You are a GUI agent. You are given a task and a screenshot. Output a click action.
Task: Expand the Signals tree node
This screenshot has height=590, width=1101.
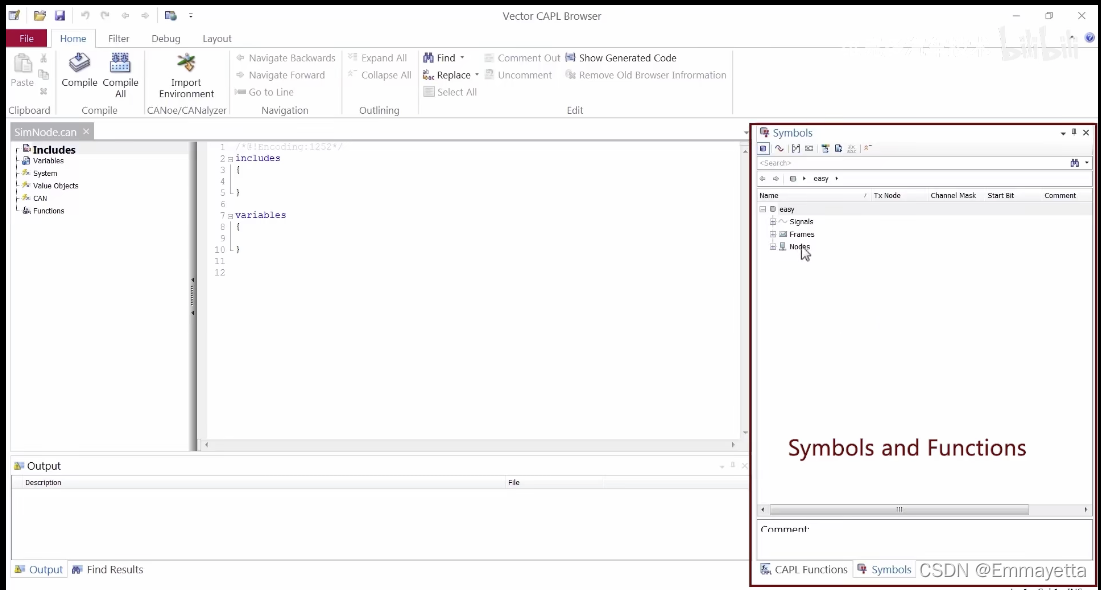pyautogui.click(x=773, y=221)
